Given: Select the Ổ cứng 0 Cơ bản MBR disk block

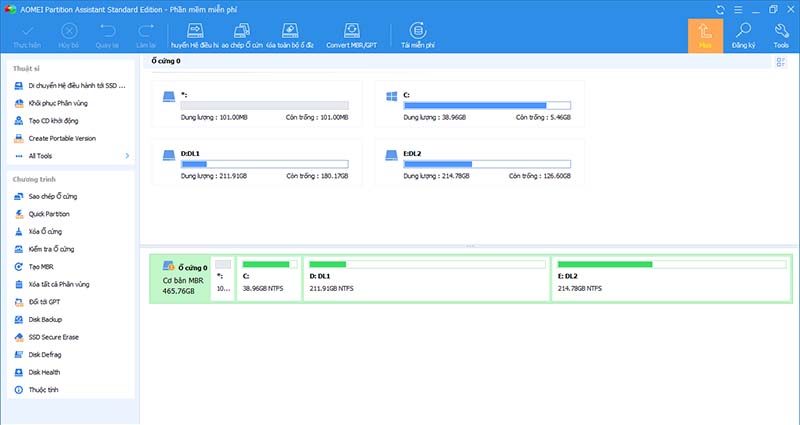Looking at the screenshot, I should point(180,279).
